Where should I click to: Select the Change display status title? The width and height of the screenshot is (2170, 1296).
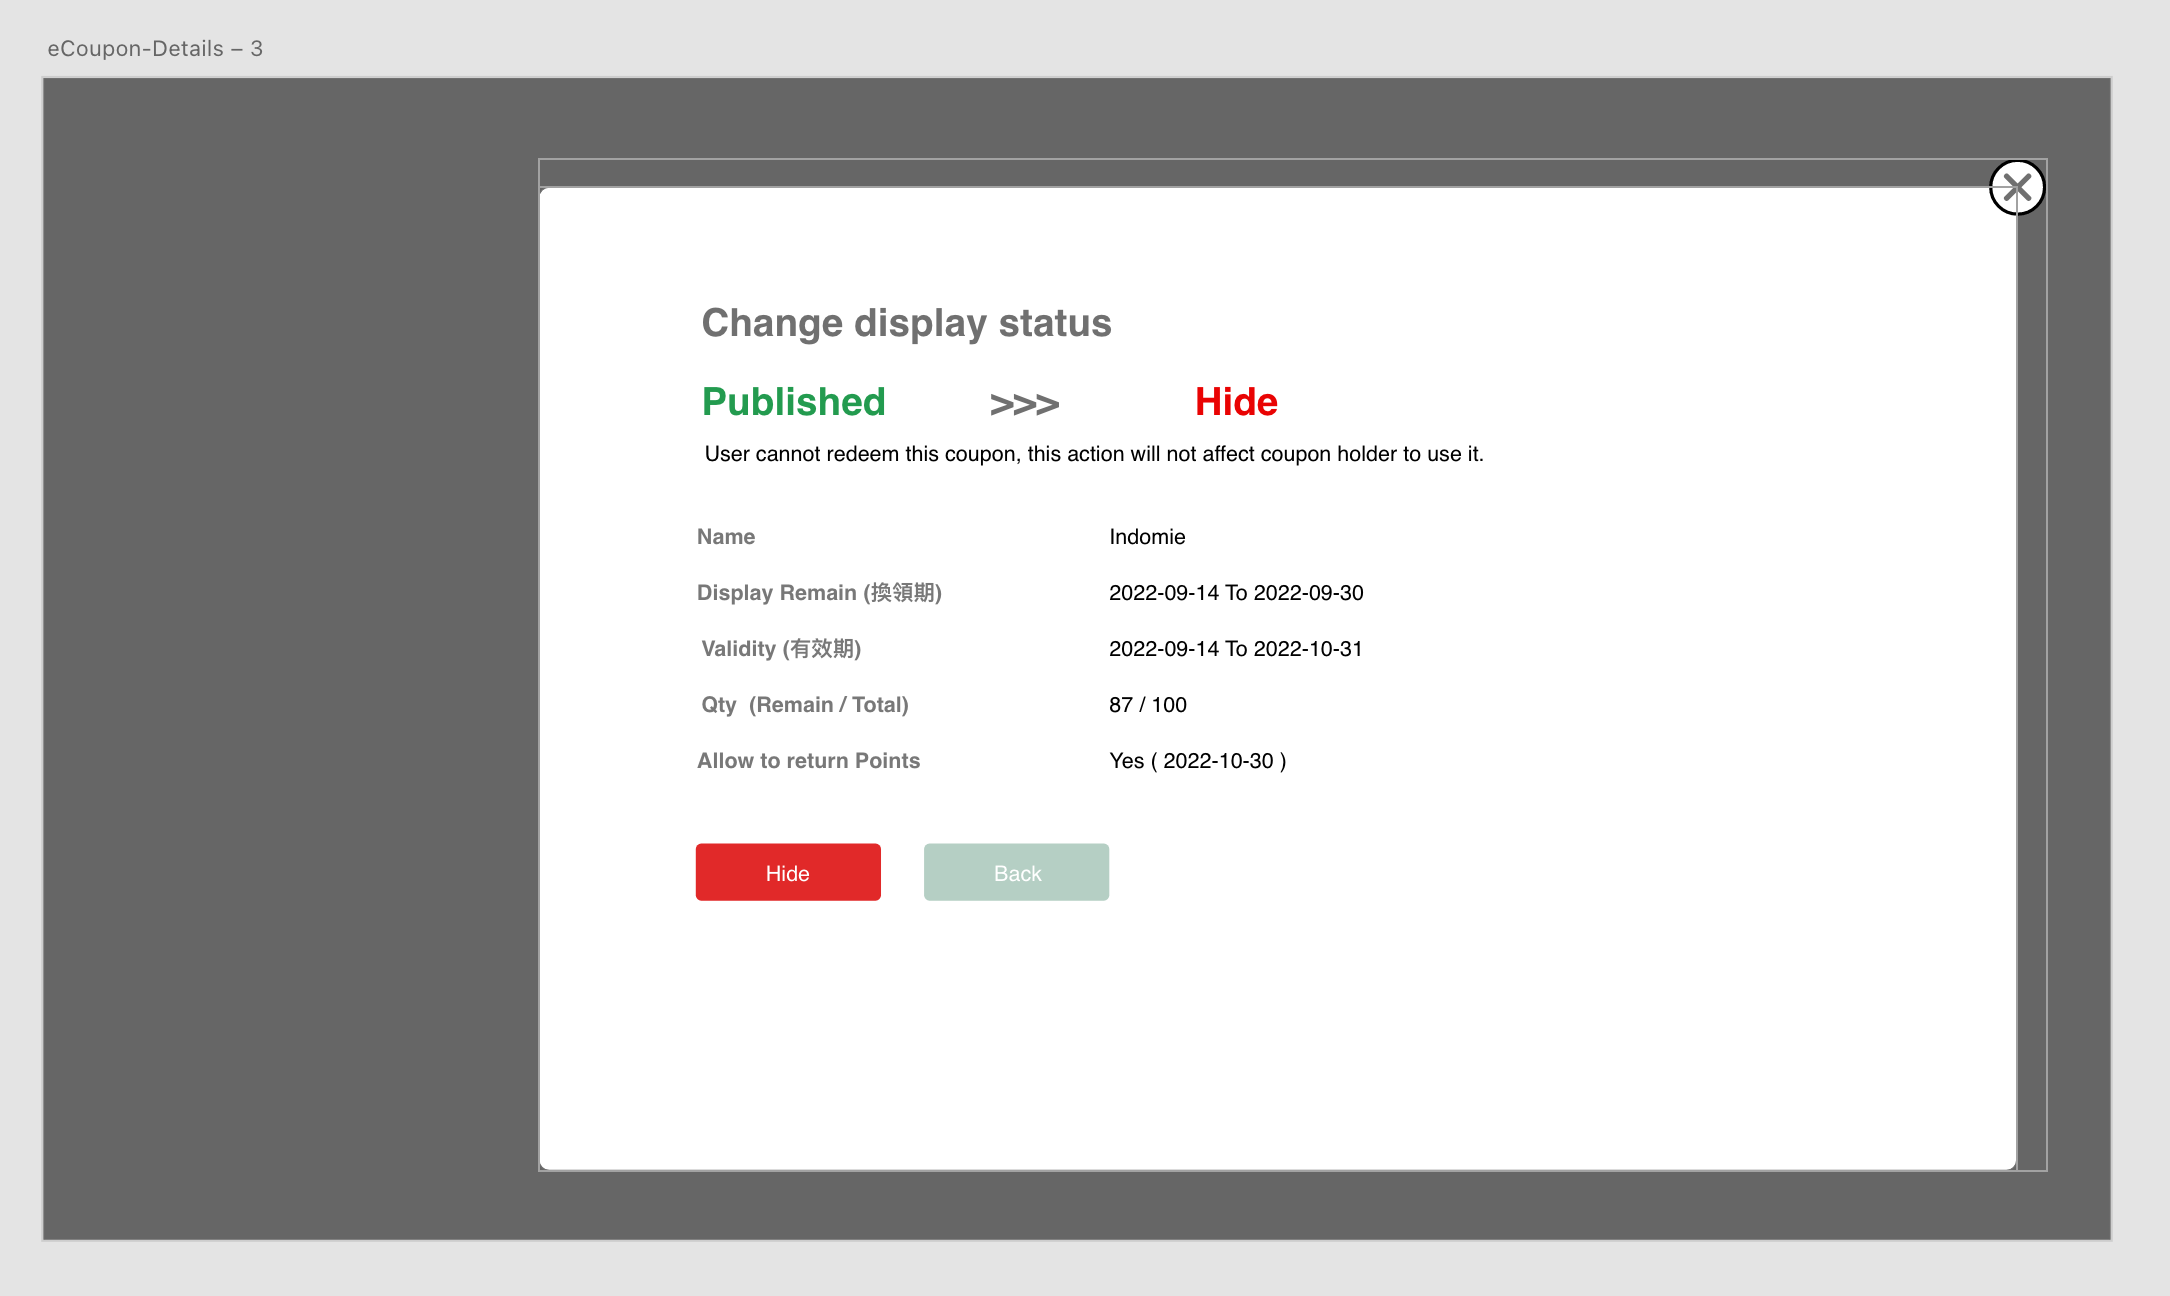pos(905,323)
